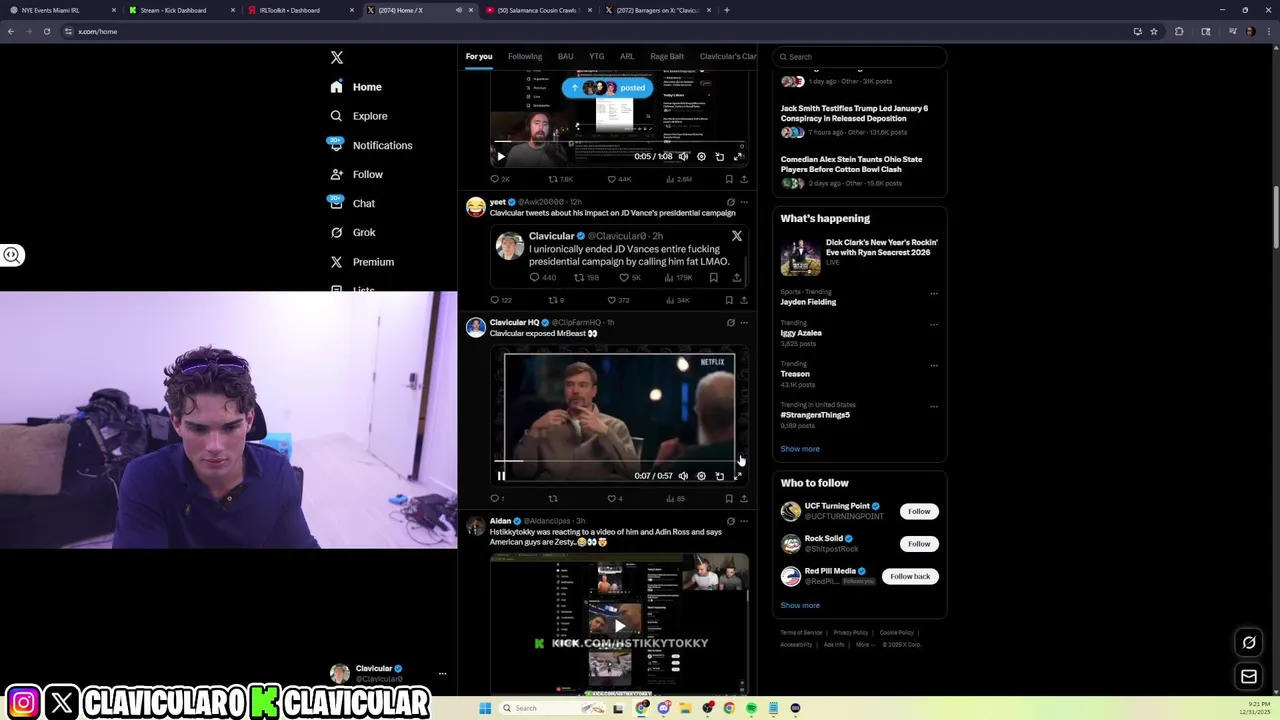Image resolution: width=1280 pixels, height=720 pixels.
Task: Open the Grok floating button at bottom right
Action: (x=1249, y=643)
